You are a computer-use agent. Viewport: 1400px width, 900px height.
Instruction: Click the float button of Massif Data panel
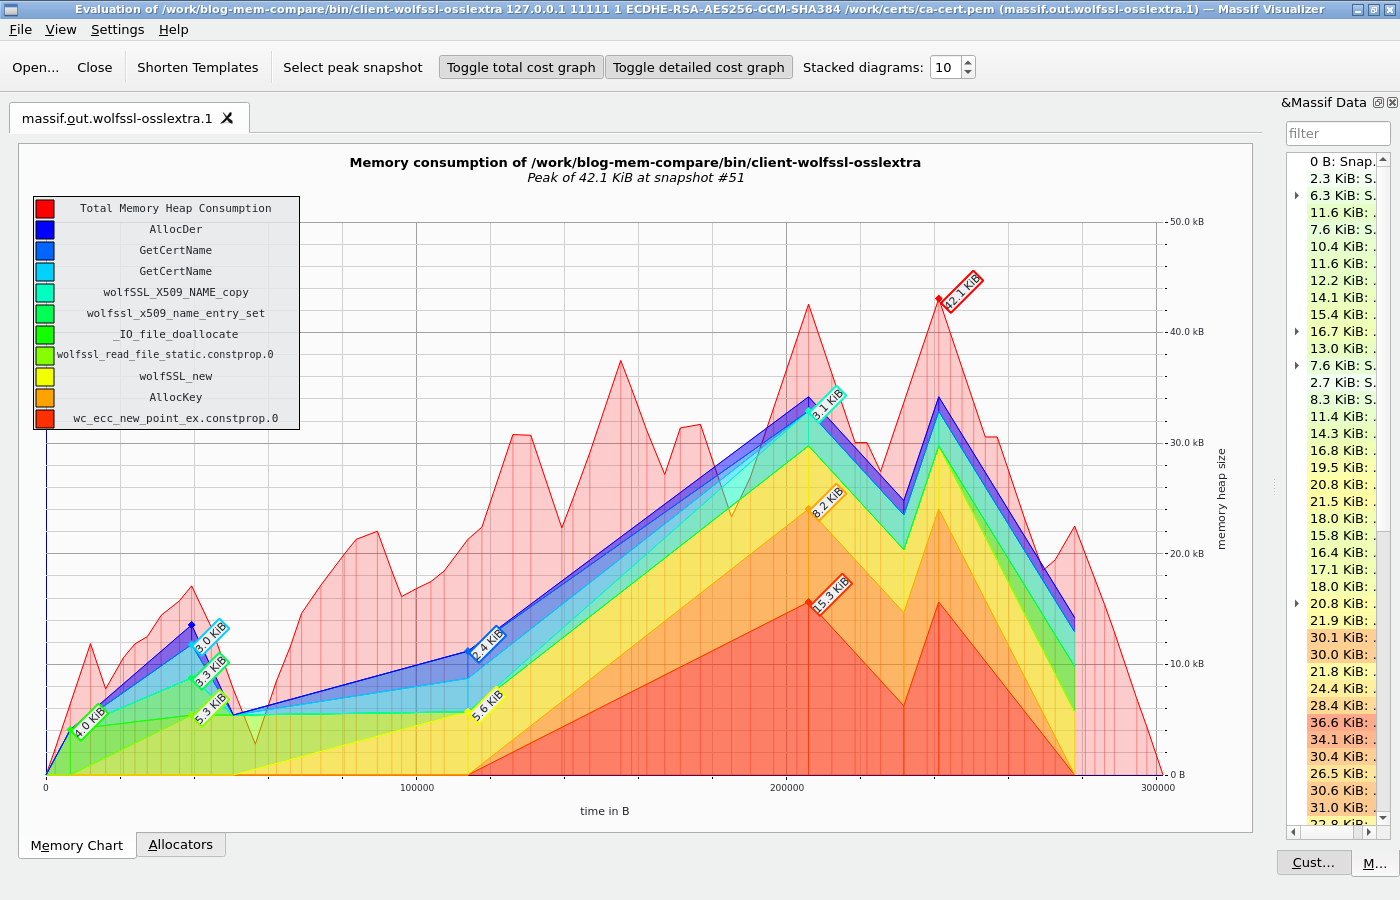(1378, 103)
